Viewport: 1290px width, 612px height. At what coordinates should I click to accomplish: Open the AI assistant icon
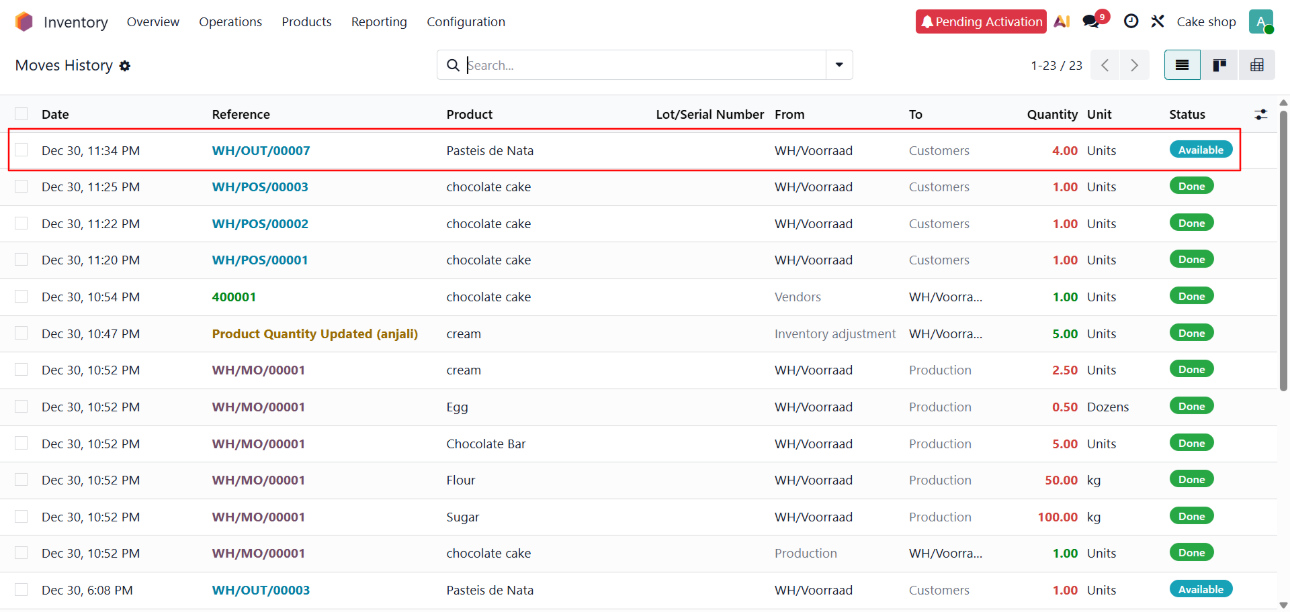(1062, 22)
